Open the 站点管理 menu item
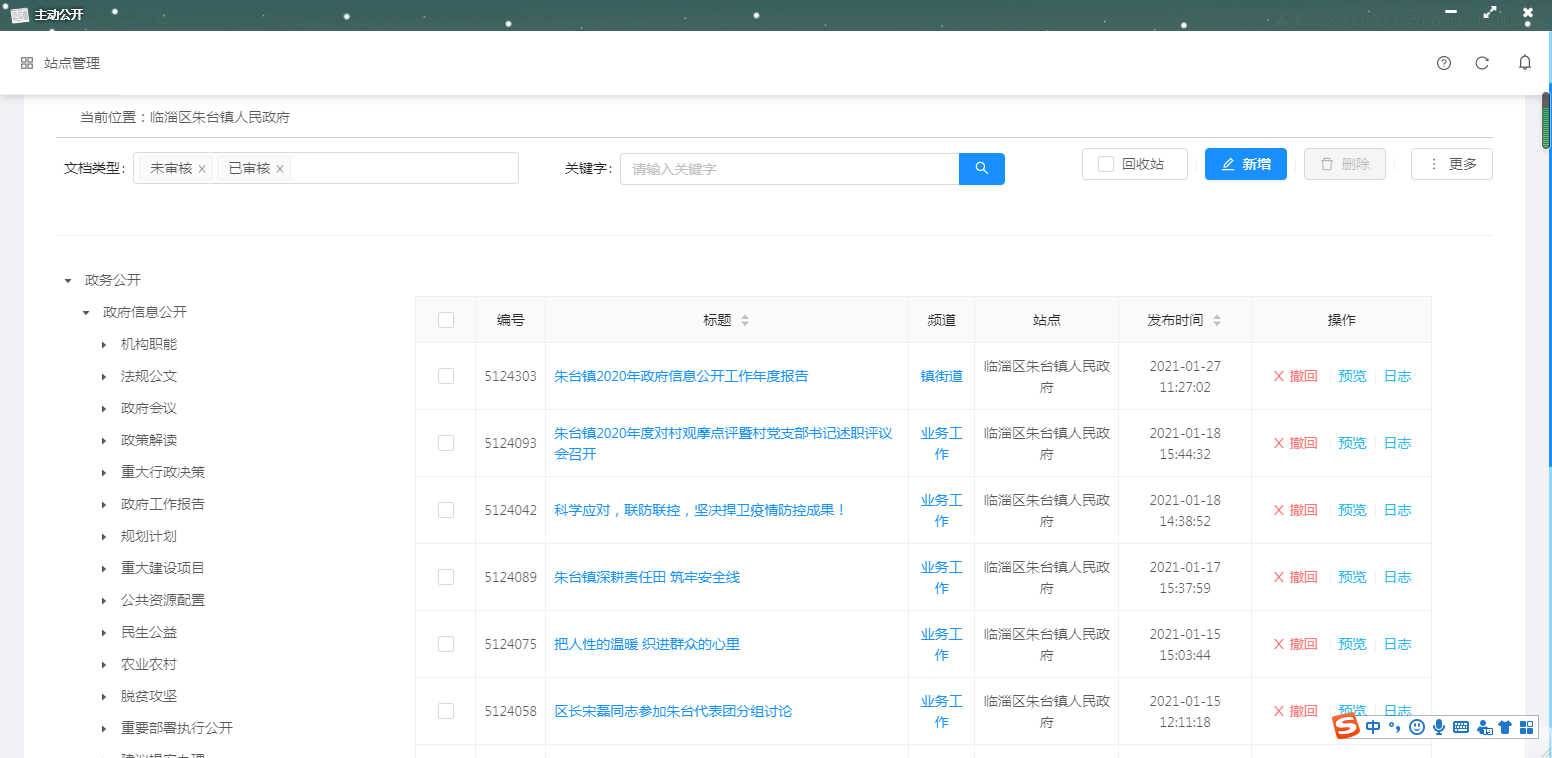This screenshot has height=758, width=1552. pyautogui.click(x=71, y=62)
